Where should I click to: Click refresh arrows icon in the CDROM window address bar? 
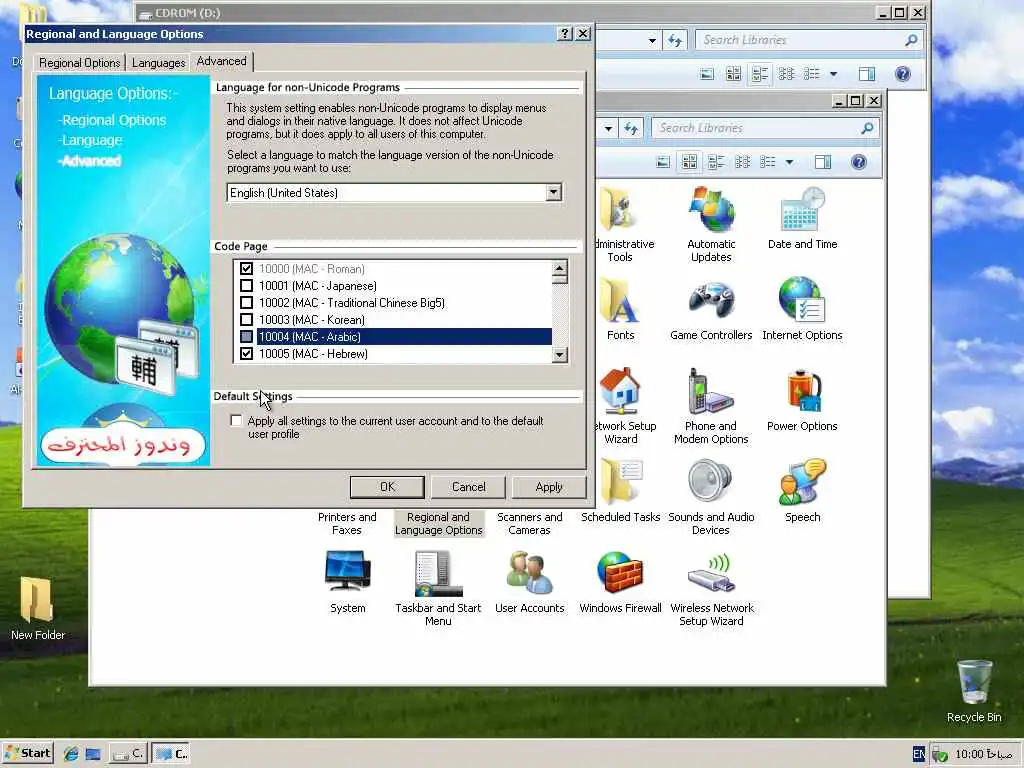click(675, 40)
